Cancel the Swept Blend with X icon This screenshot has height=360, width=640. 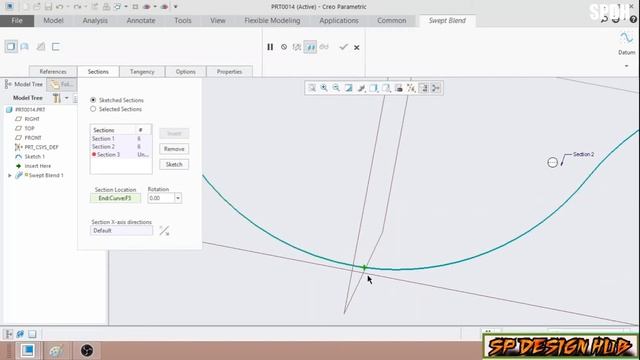357,47
